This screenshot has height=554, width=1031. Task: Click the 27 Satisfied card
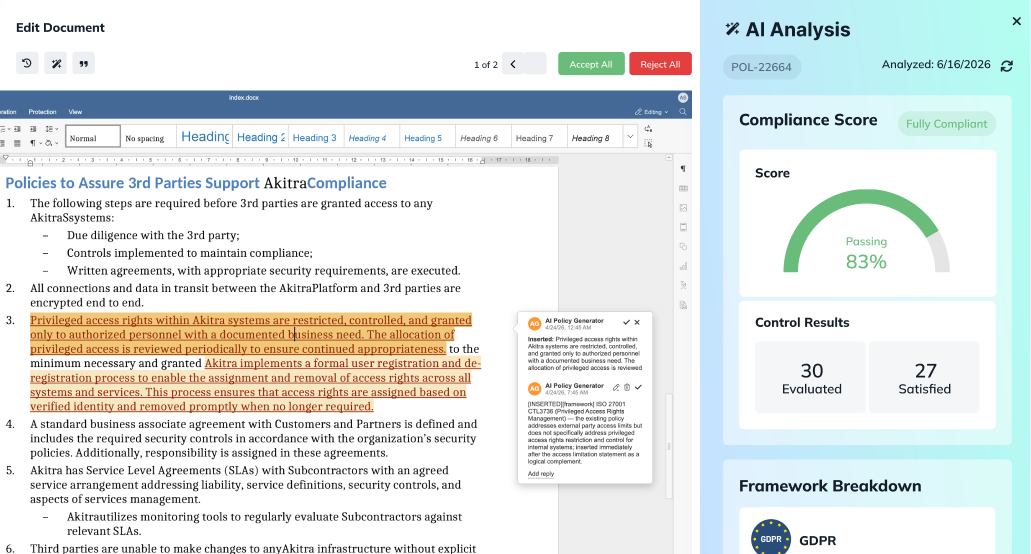(924, 377)
